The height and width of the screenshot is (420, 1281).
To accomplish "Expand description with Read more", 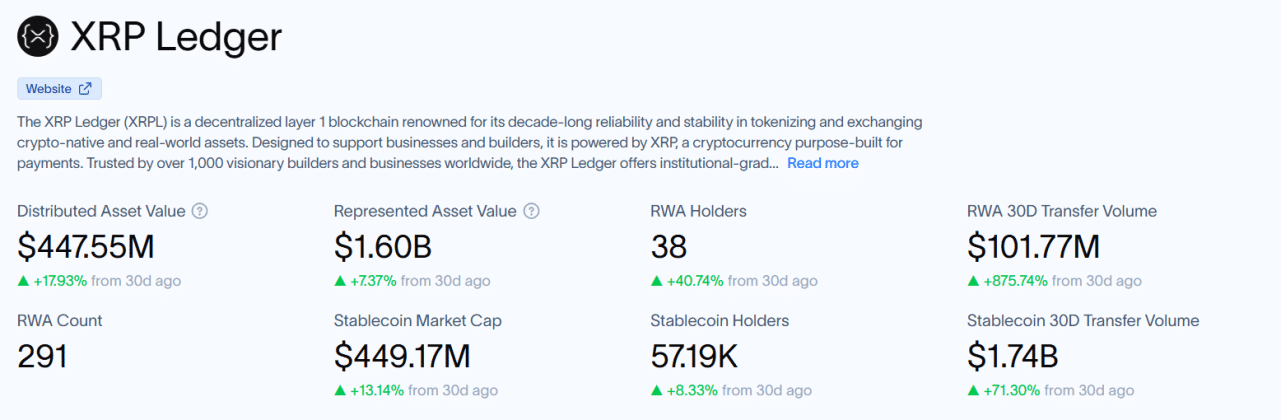I will click(822, 163).
